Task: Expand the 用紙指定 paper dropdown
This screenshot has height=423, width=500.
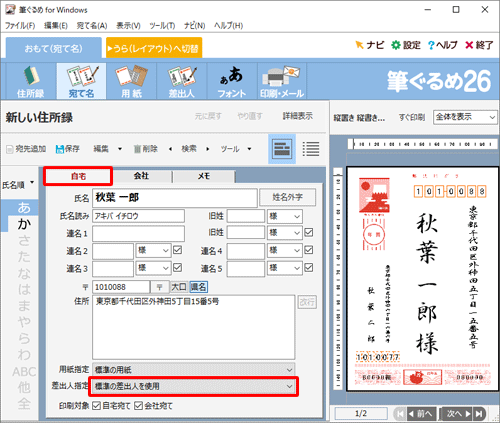Action: click(x=194, y=370)
